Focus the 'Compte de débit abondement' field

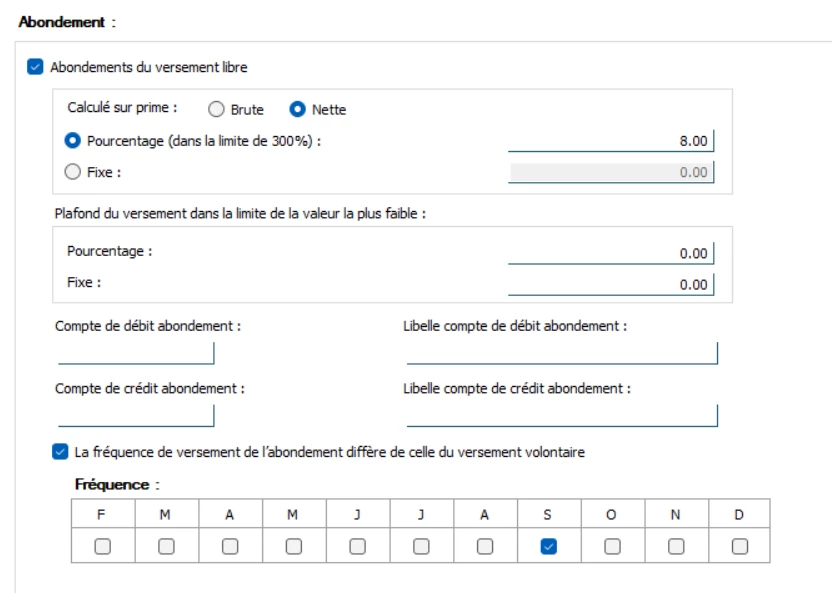click(x=136, y=353)
